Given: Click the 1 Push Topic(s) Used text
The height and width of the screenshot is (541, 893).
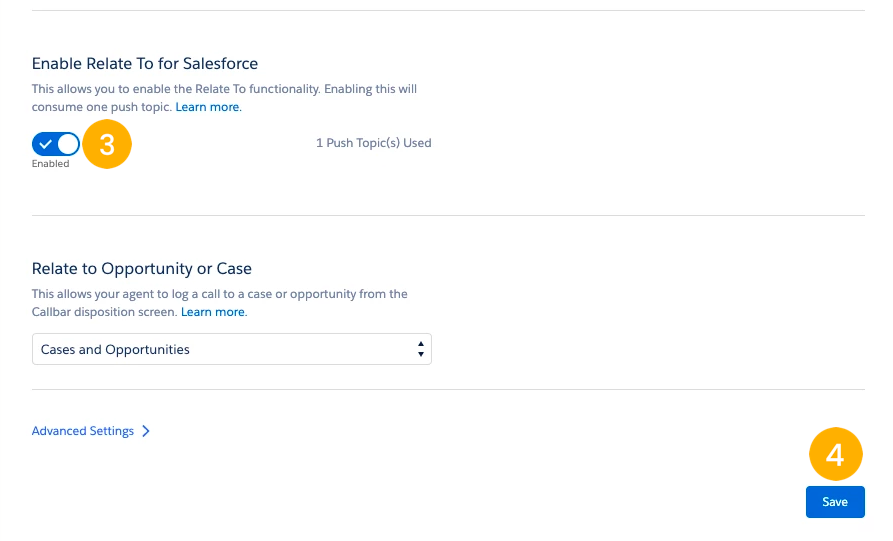Looking at the screenshot, I should pyautogui.click(x=374, y=143).
